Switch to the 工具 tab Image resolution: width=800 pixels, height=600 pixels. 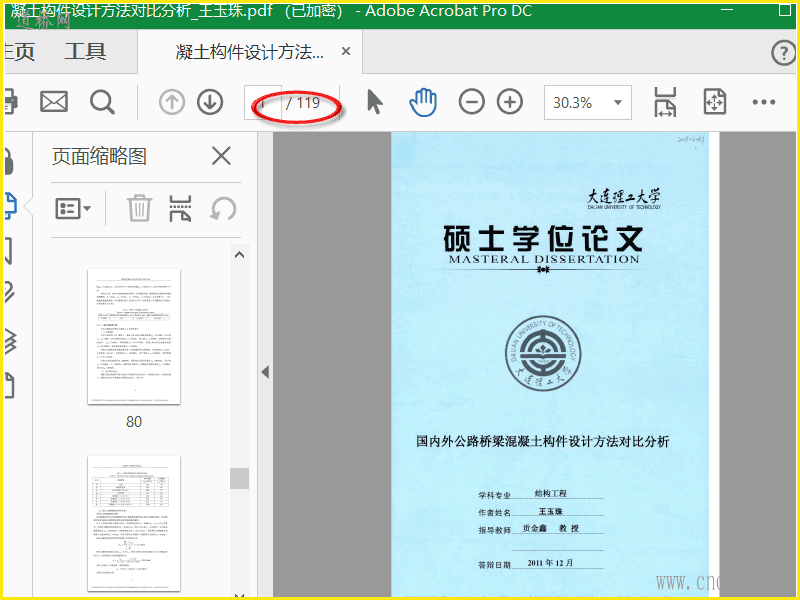click(85, 52)
